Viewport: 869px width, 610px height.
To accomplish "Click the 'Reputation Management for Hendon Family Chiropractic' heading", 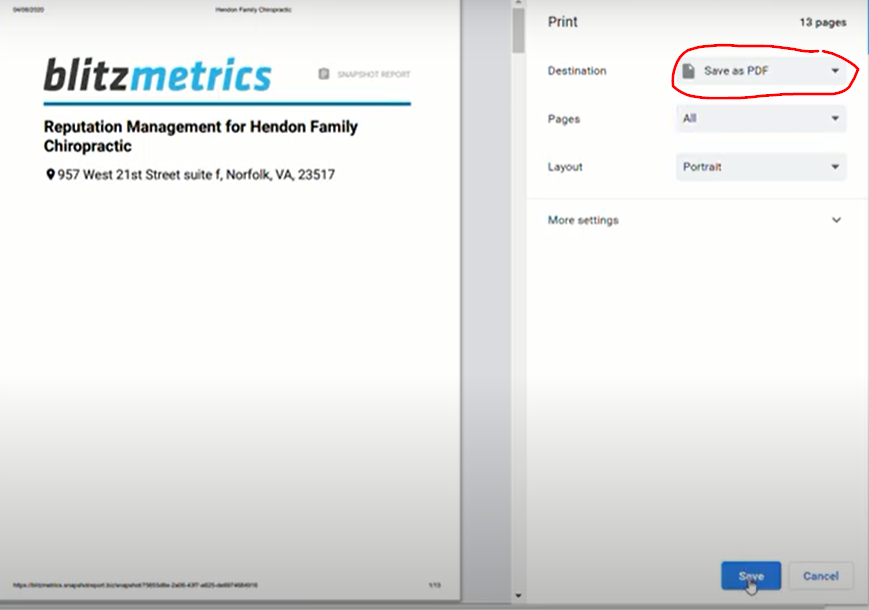I will (201, 136).
